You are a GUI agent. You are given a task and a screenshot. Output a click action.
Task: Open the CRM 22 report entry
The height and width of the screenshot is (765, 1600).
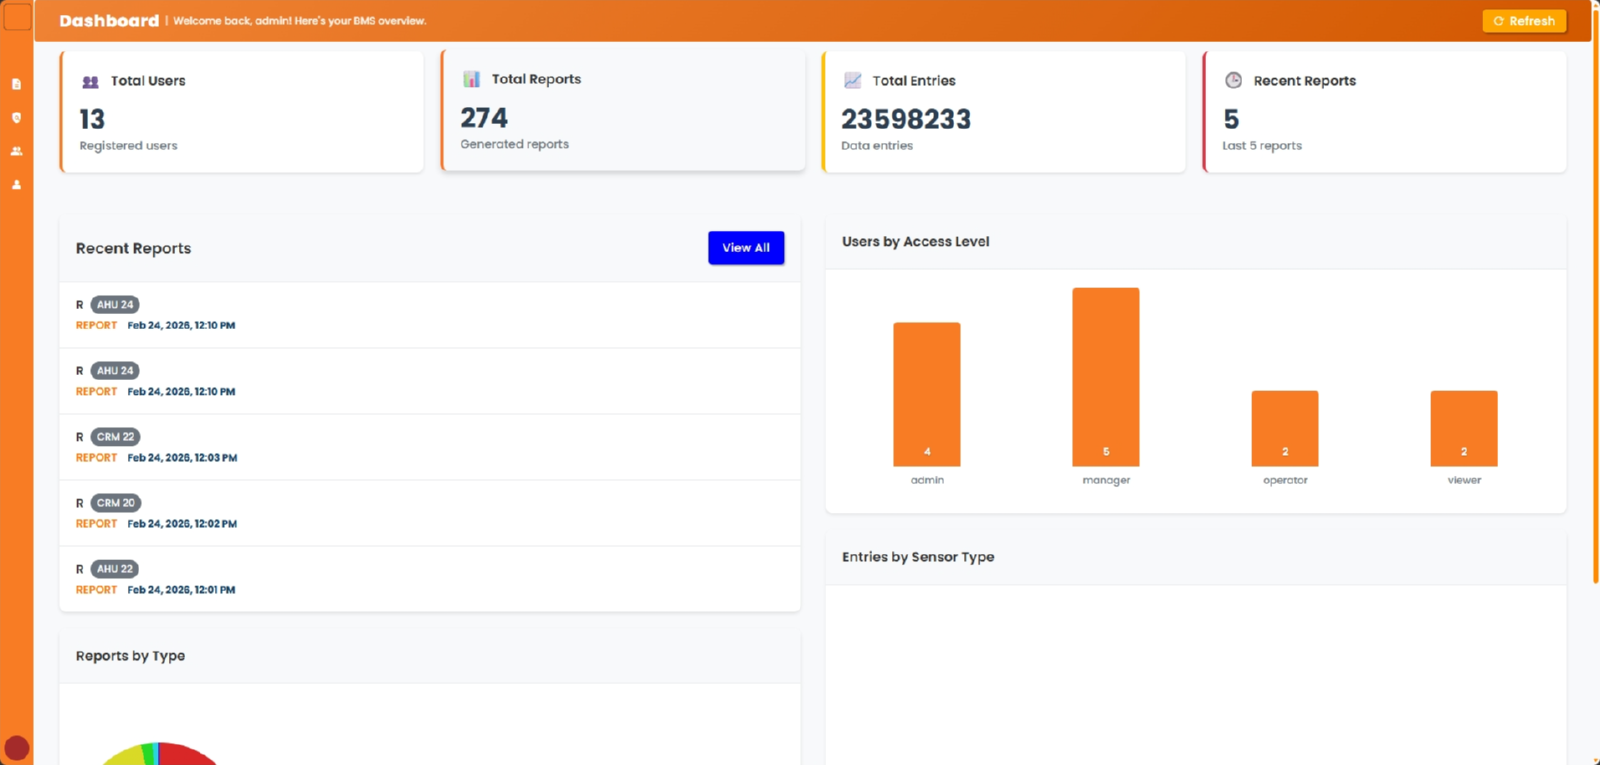(x=430, y=447)
